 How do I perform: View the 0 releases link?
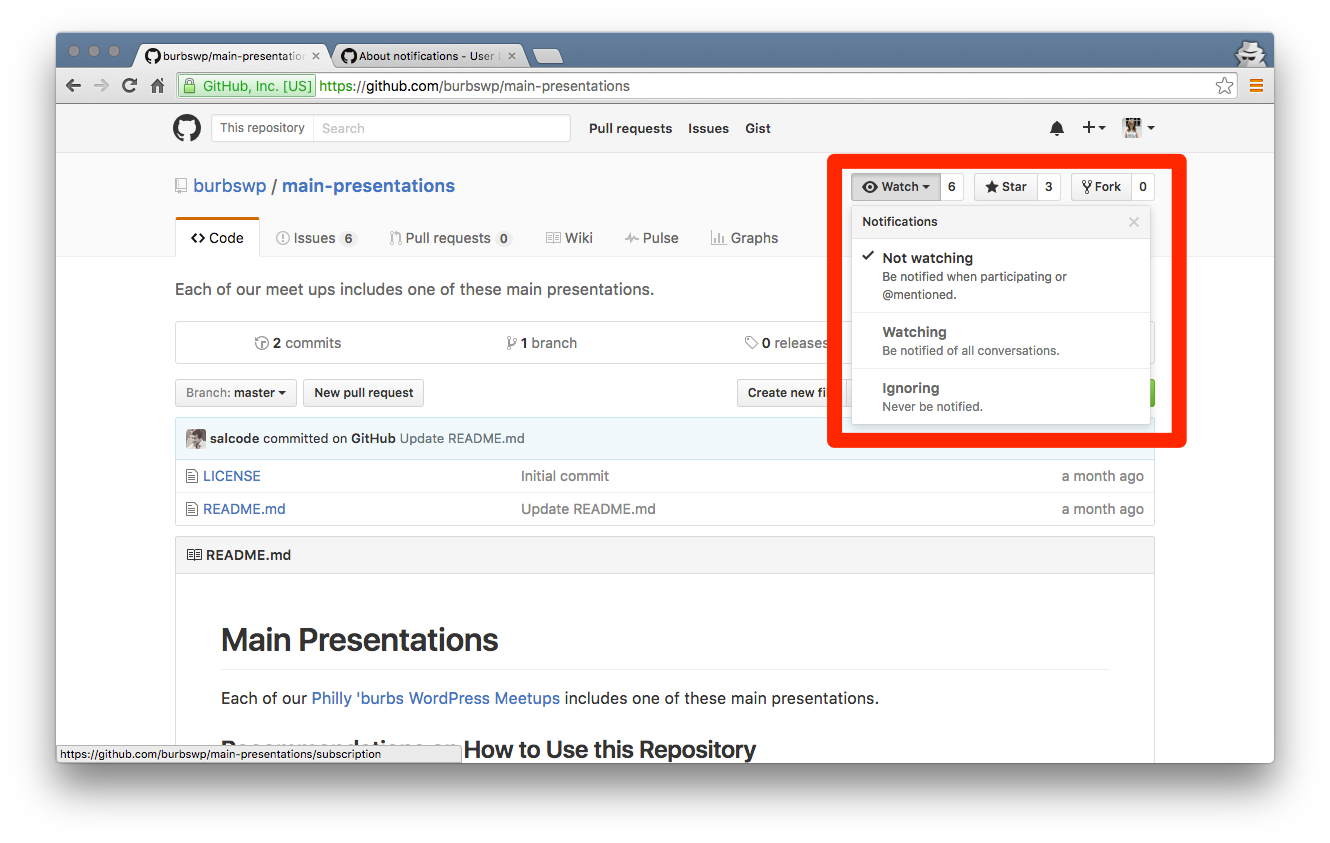click(x=787, y=343)
